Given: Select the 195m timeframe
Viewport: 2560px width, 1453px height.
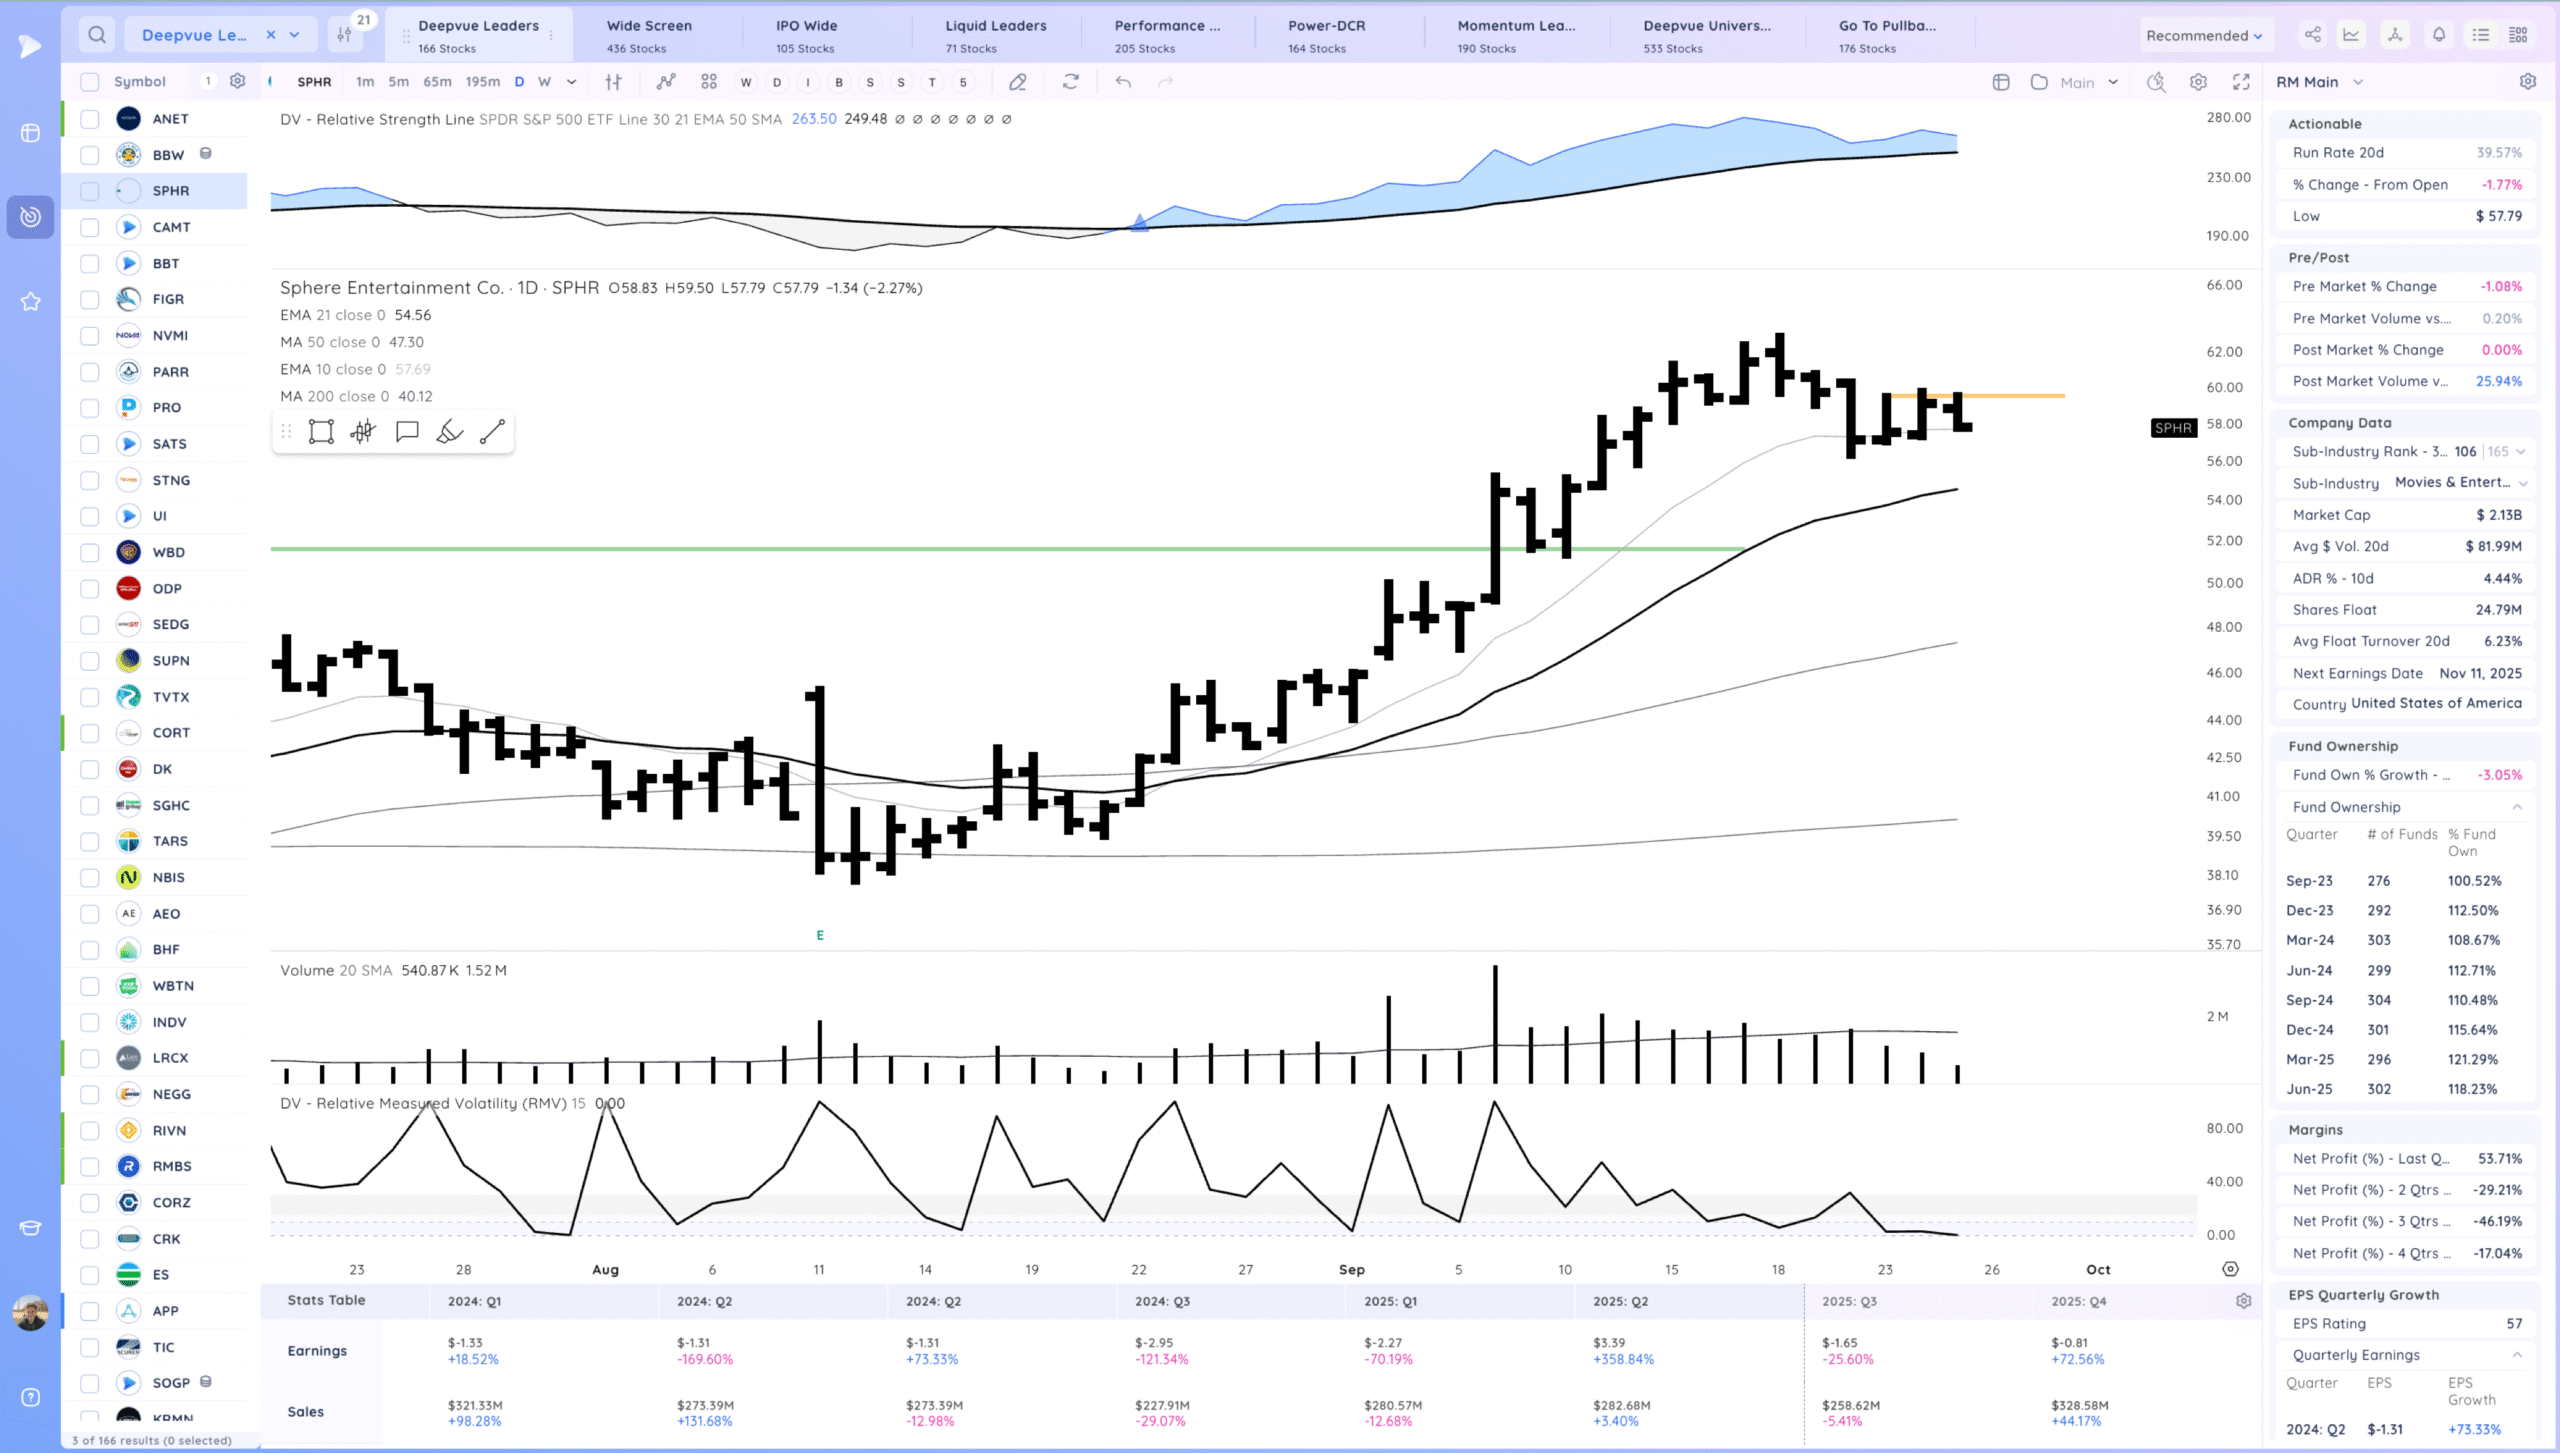Looking at the screenshot, I should (483, 82).
